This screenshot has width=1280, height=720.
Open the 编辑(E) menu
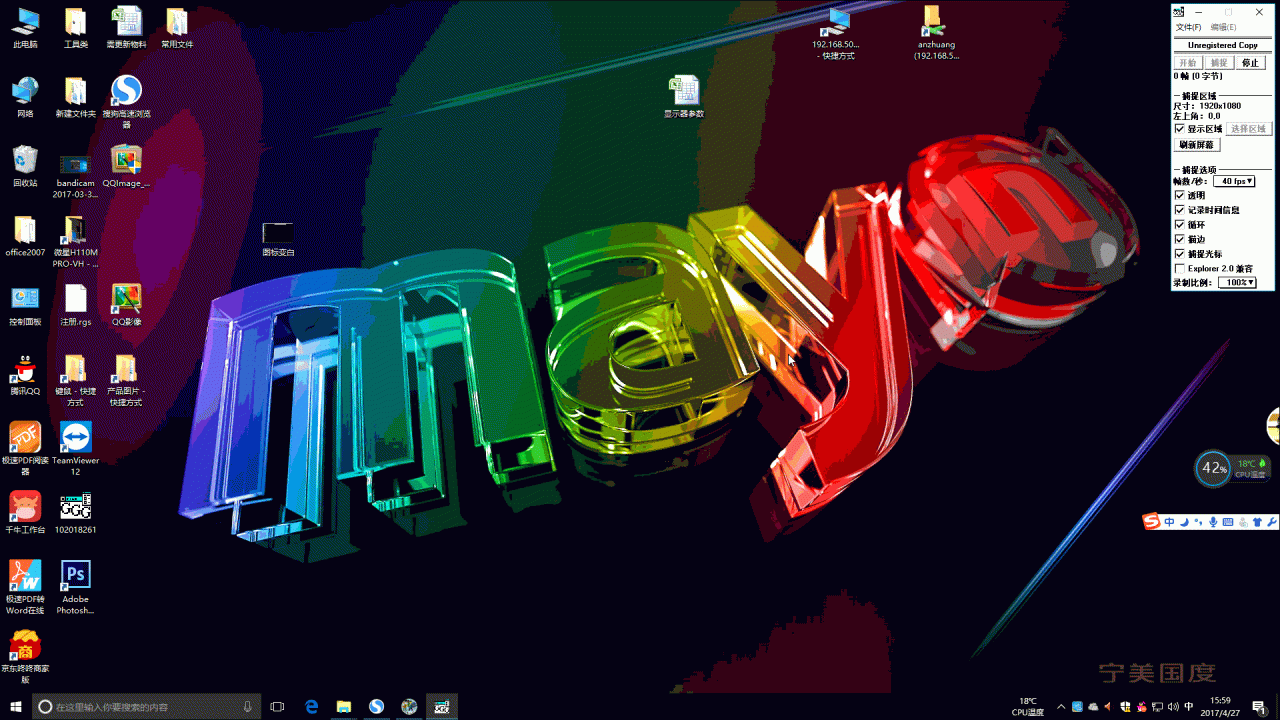1223,27
